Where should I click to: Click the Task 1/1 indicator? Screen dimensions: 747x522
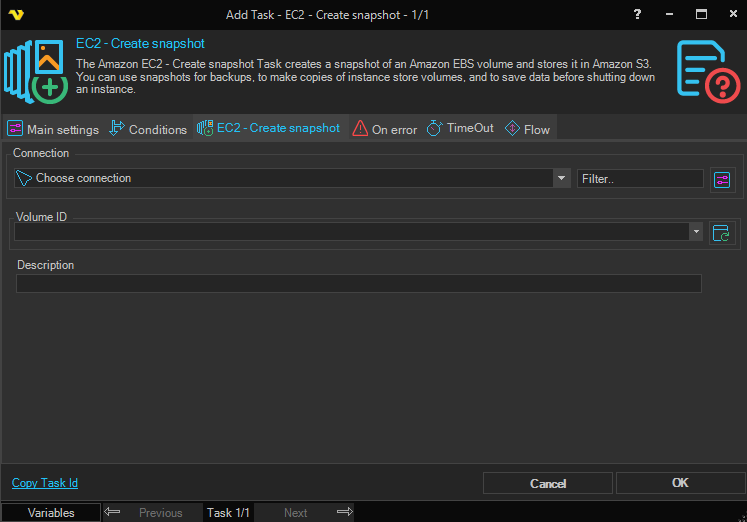(x=228, y=512)
